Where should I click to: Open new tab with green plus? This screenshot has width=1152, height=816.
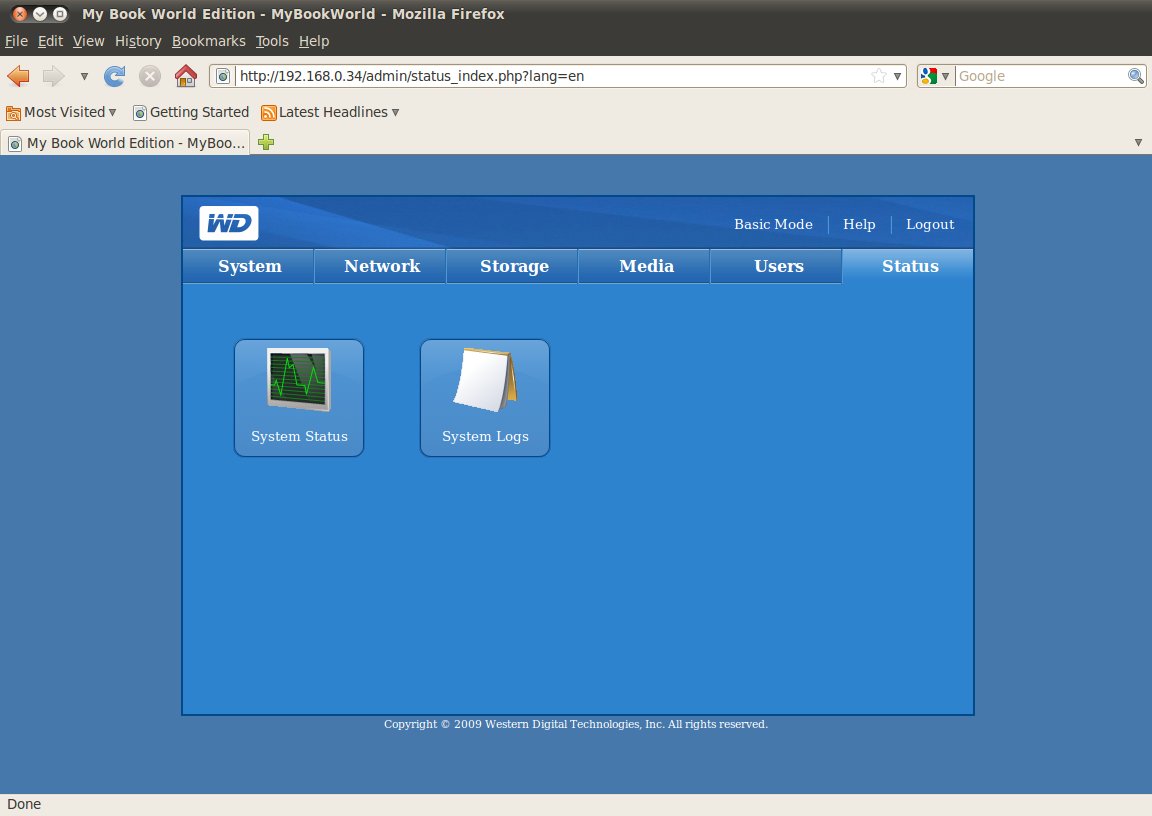pos(266,142)
